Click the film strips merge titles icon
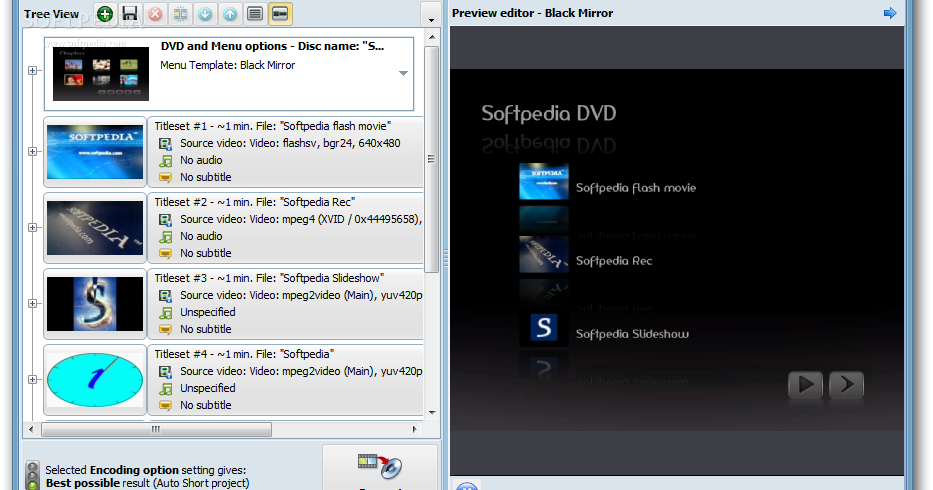This screenshot has height=490, width=933. tap(180, 14)
